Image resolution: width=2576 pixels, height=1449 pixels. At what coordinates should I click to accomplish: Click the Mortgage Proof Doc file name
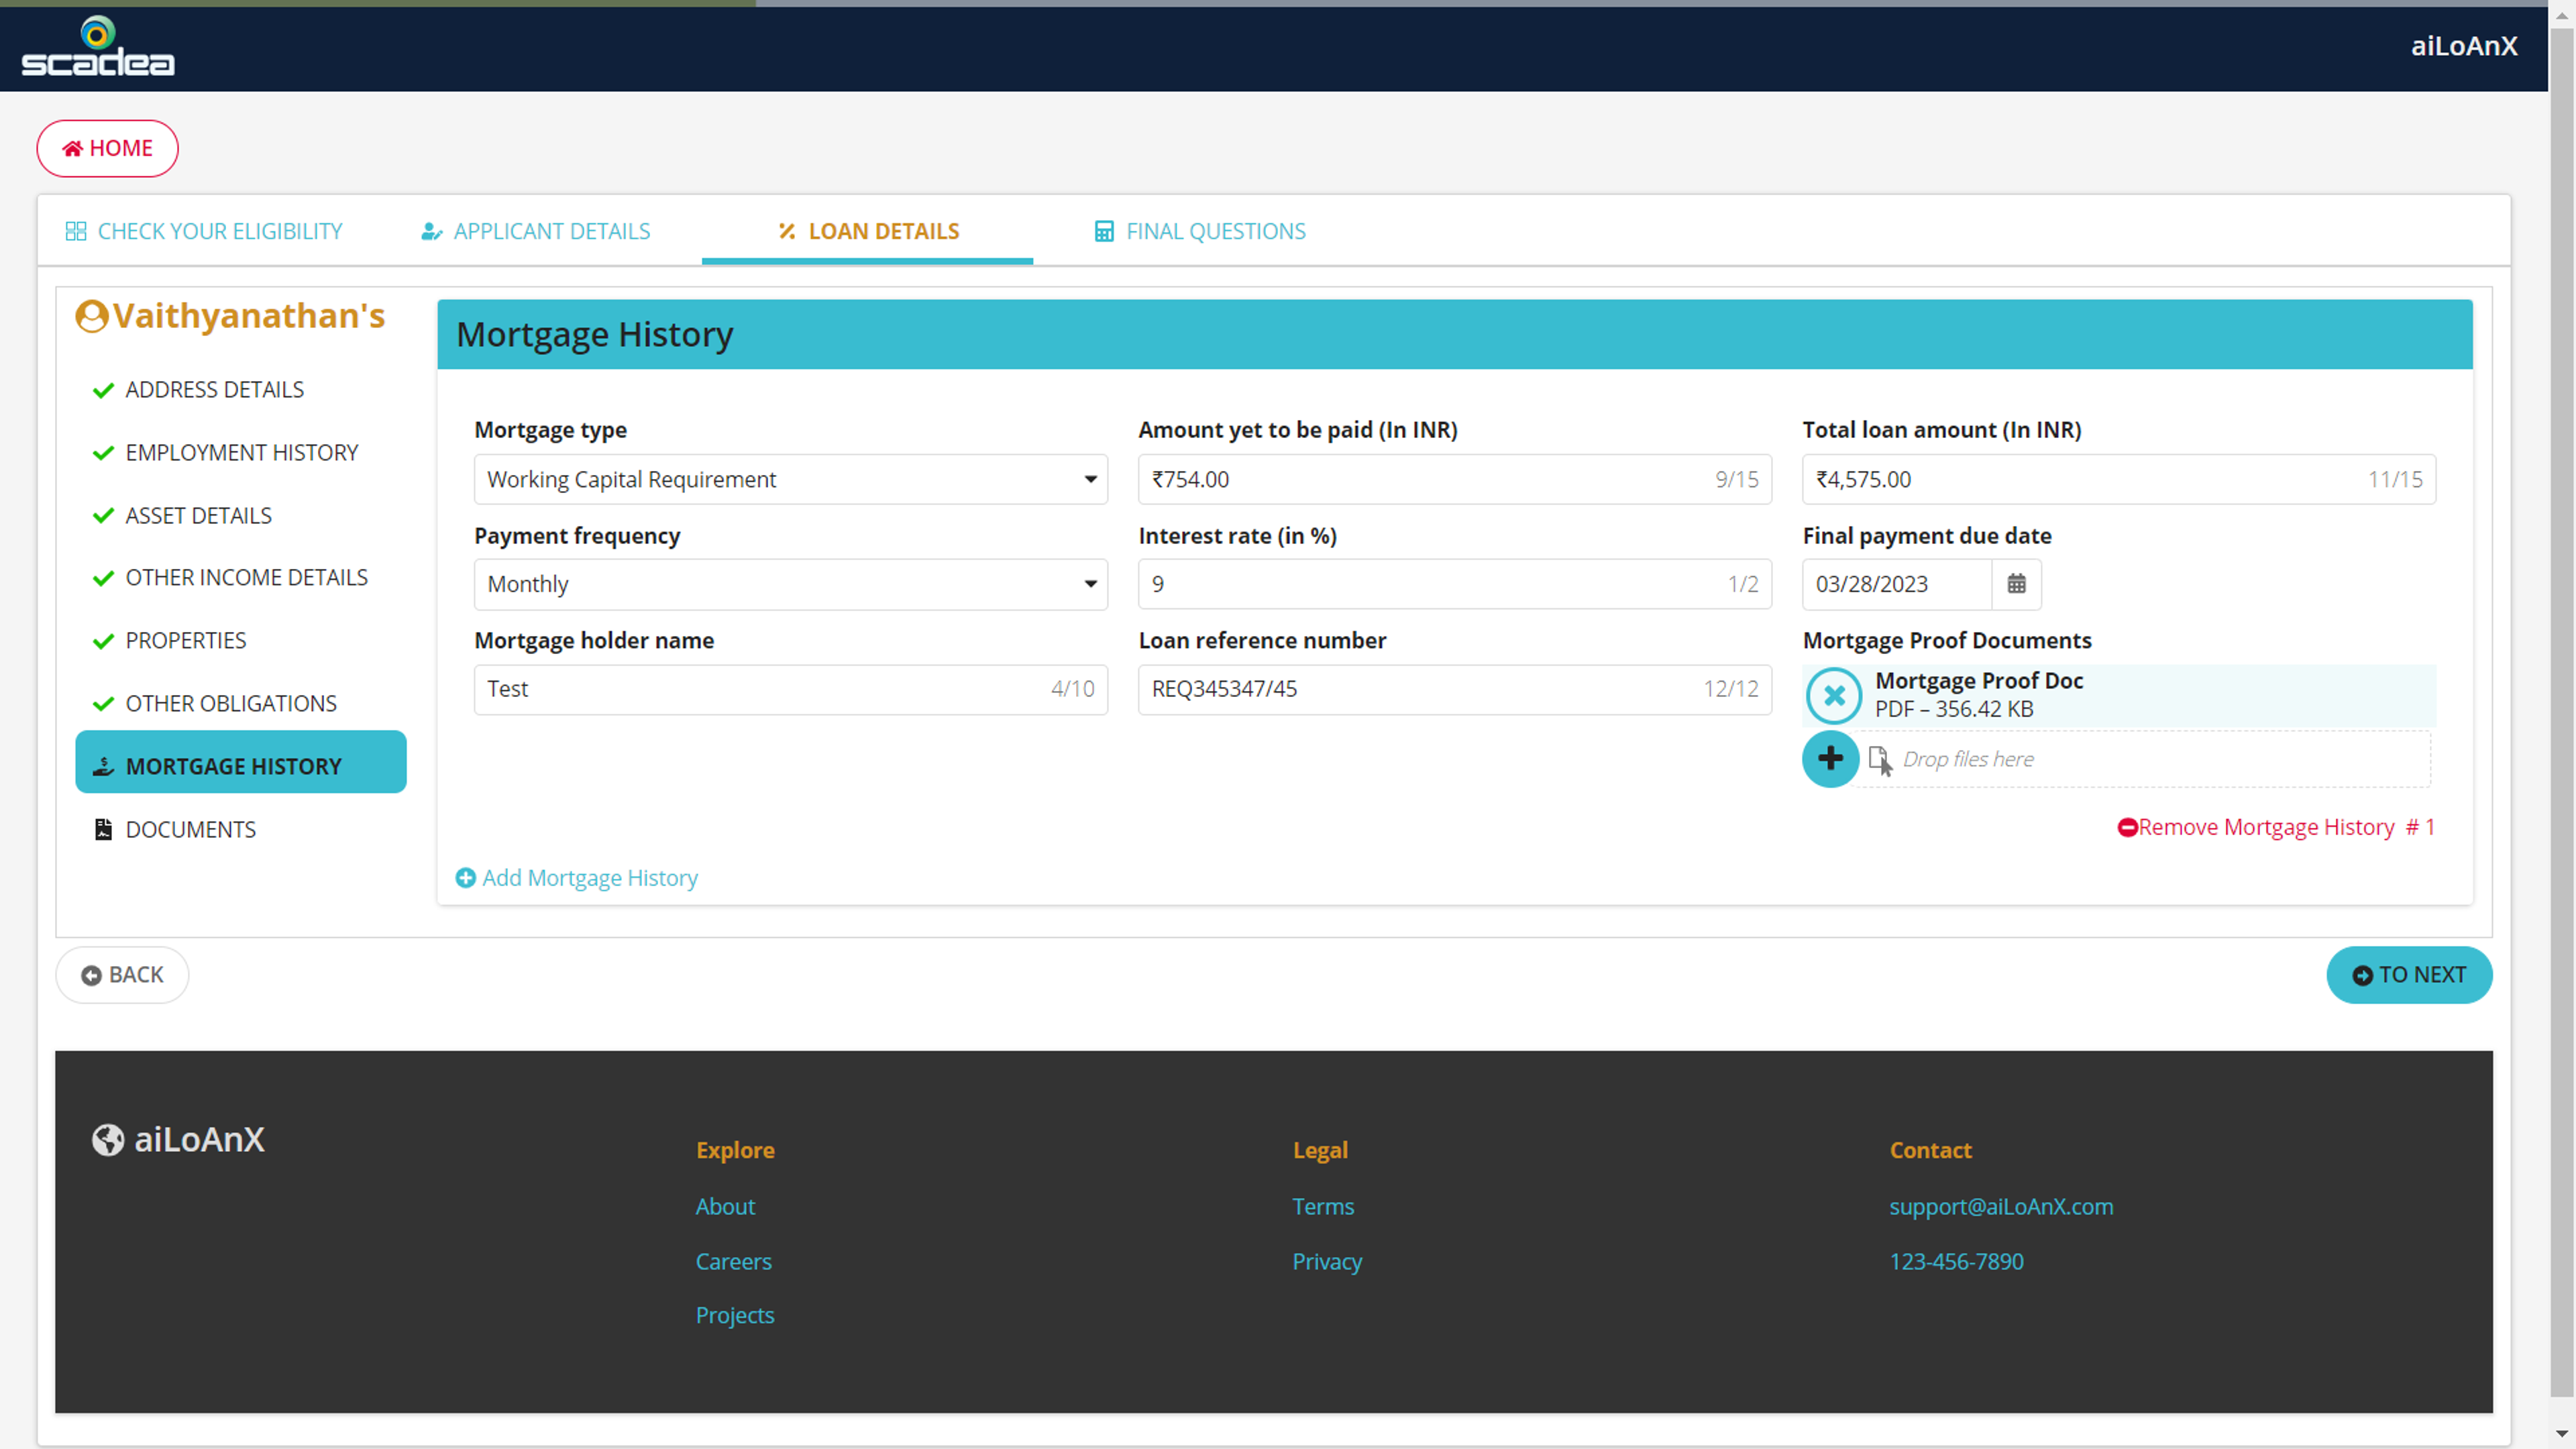click(x=1979, y=680)
